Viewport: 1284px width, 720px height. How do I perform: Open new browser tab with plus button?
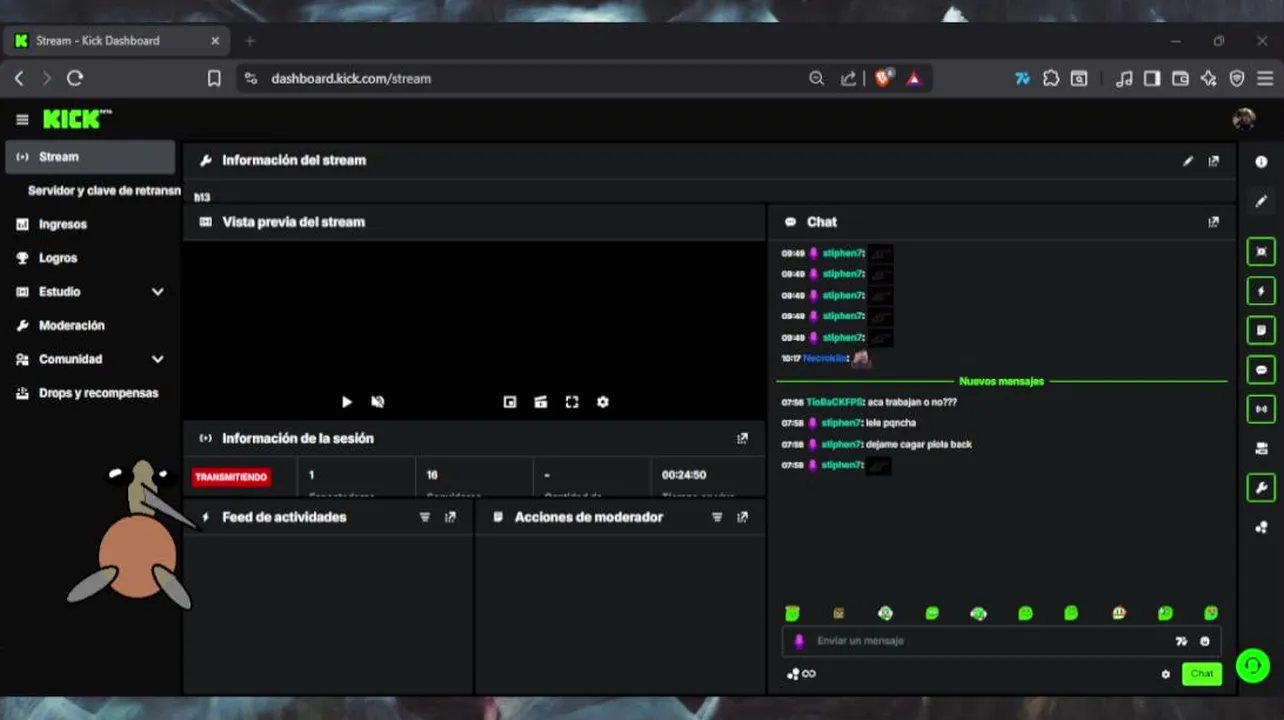click(x=250, y=41)
